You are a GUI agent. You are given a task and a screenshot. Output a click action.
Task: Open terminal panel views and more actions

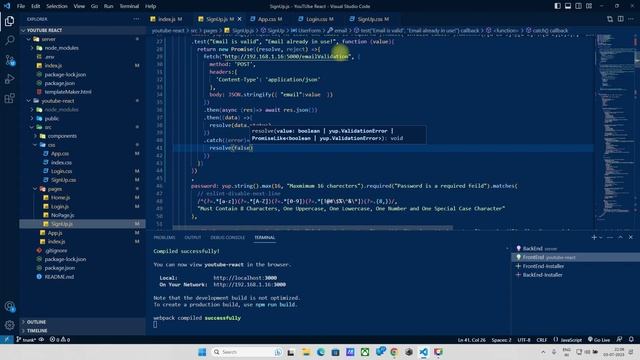[610, 237]
